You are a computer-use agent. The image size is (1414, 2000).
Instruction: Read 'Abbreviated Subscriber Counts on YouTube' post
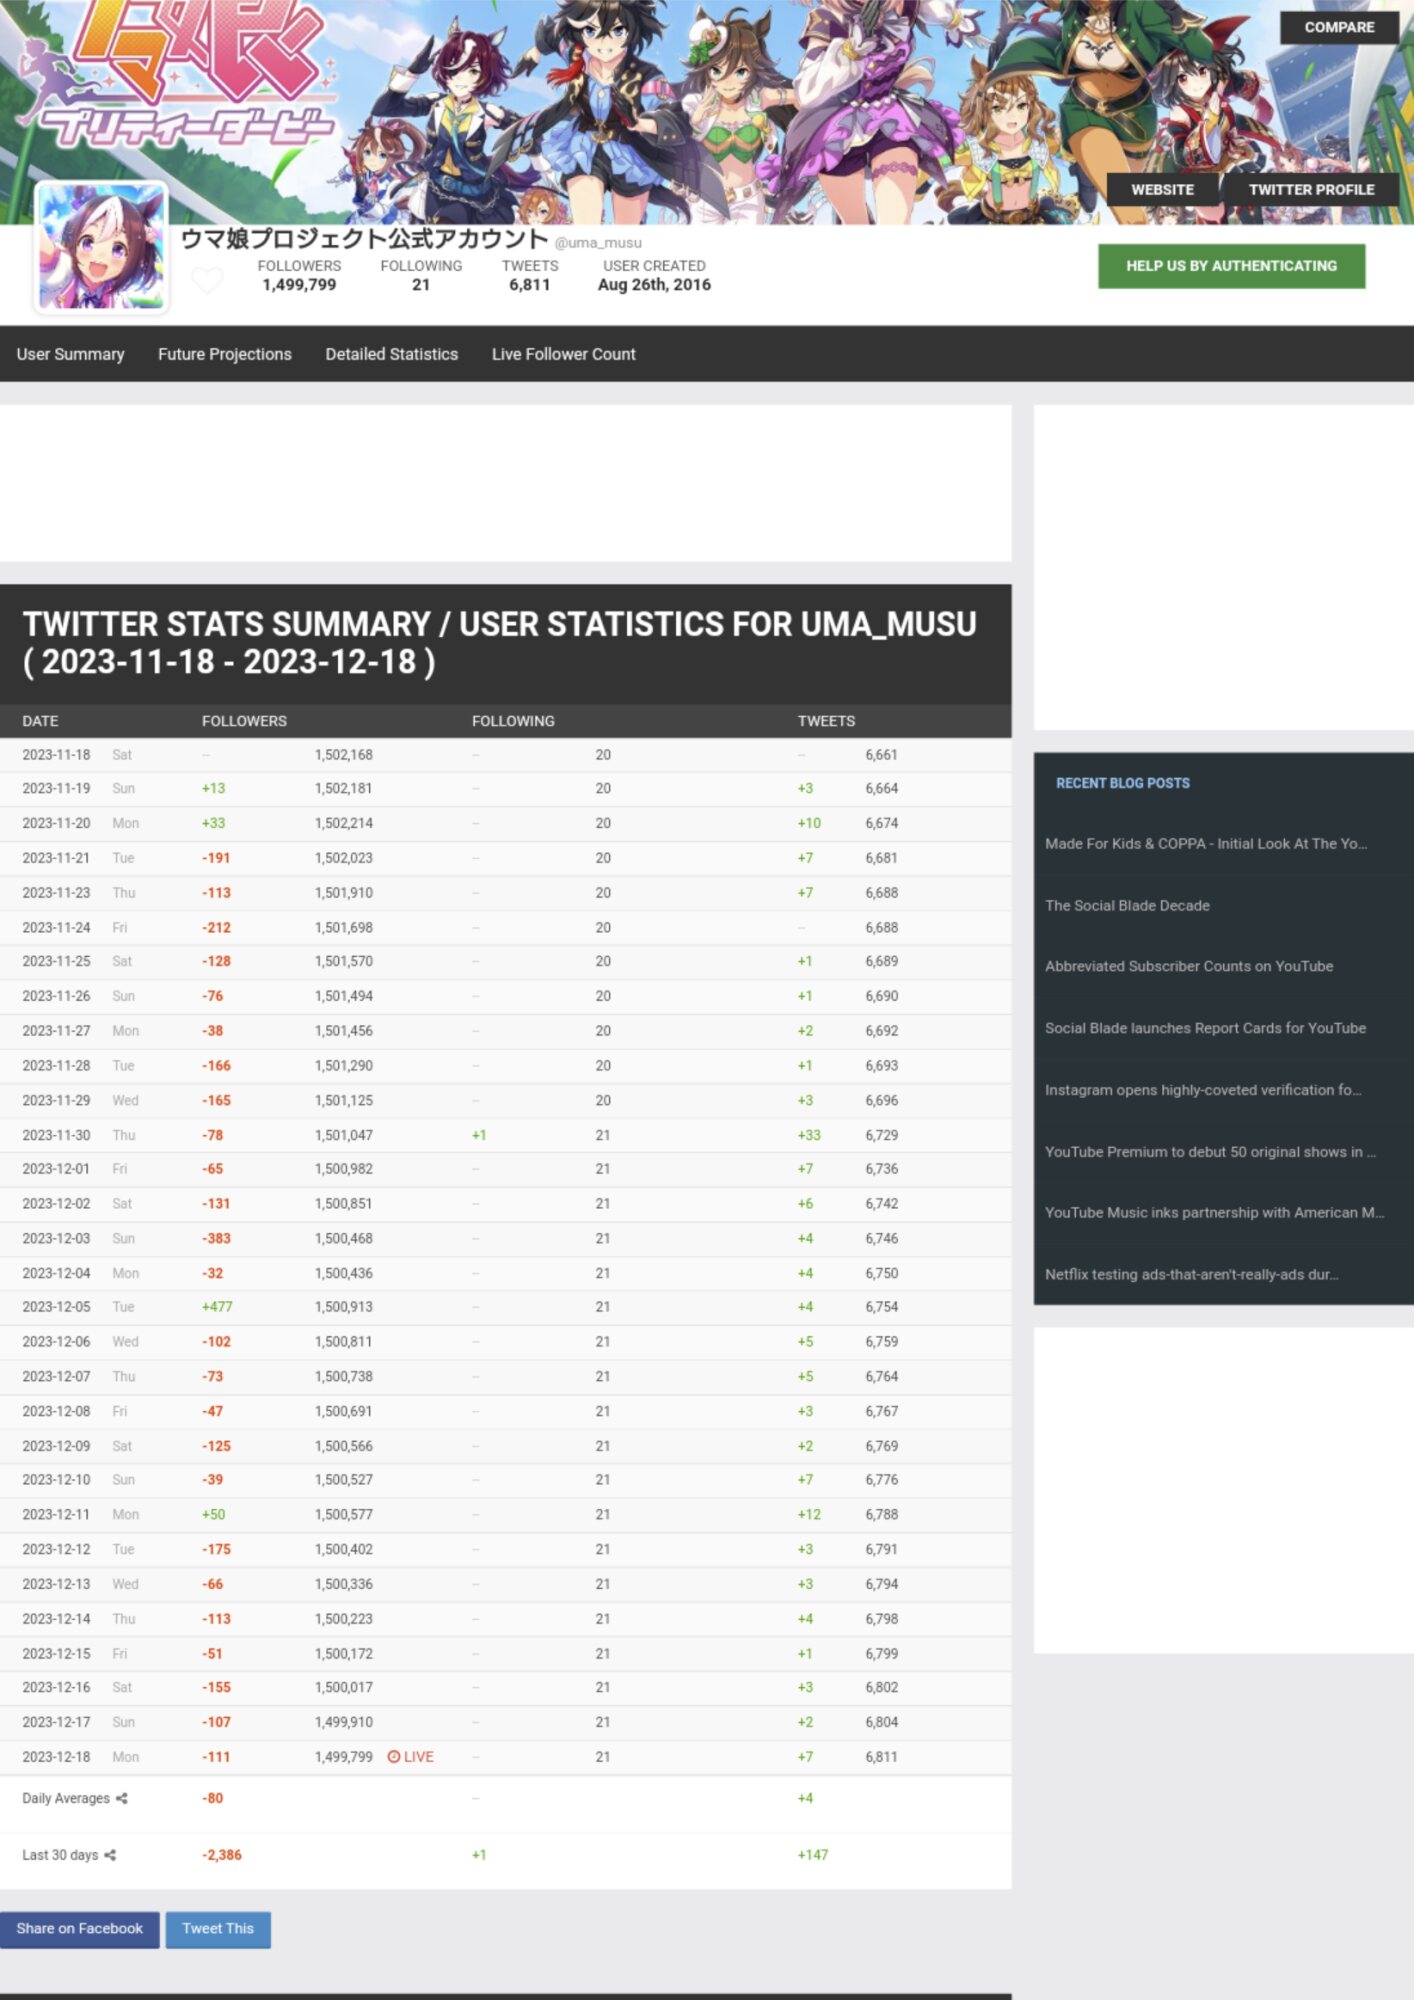tap(1188, 967)
